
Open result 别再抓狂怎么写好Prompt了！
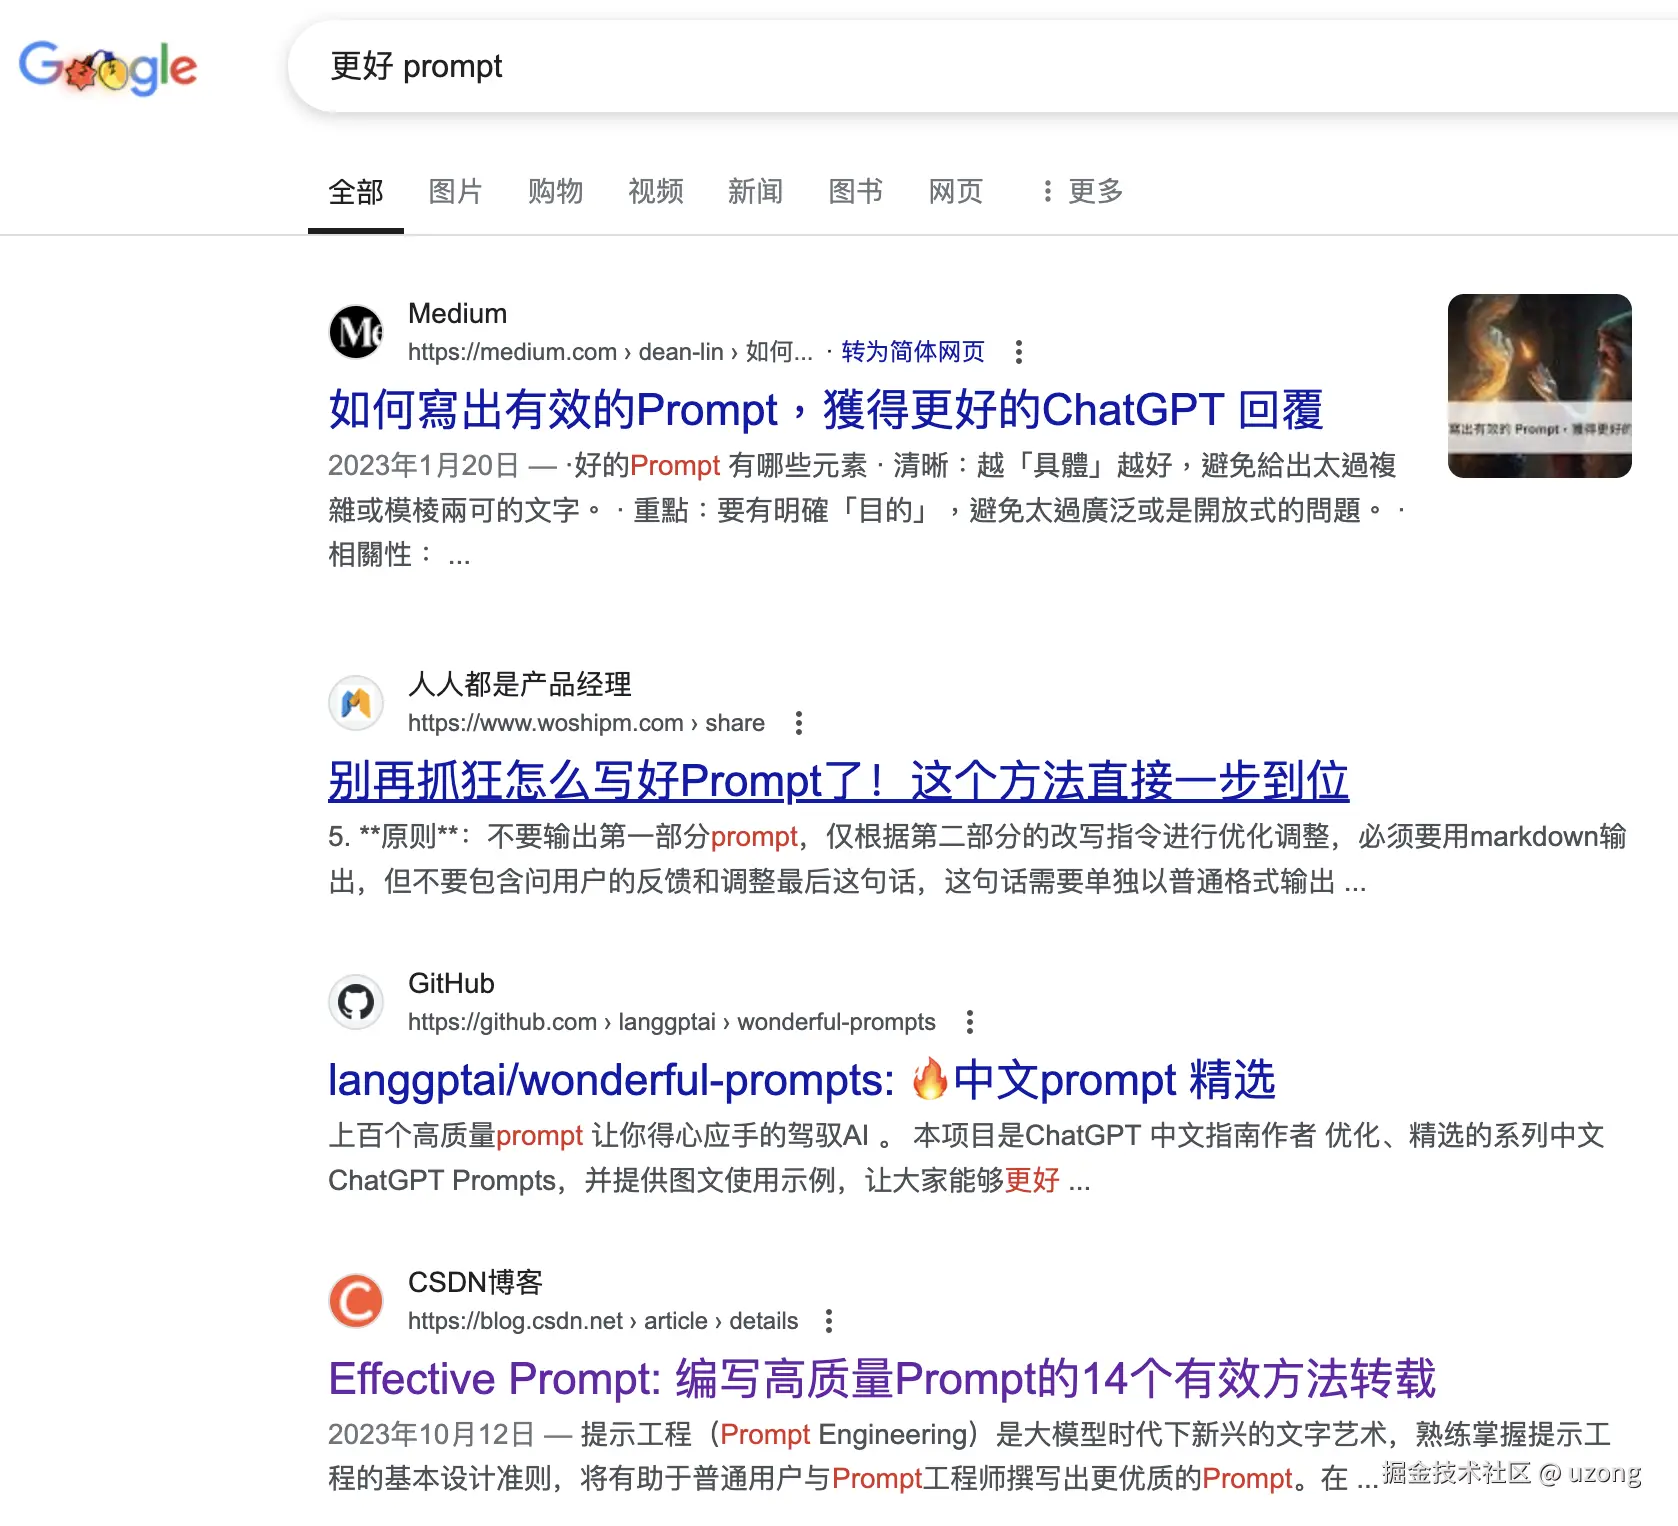(838, 781)
